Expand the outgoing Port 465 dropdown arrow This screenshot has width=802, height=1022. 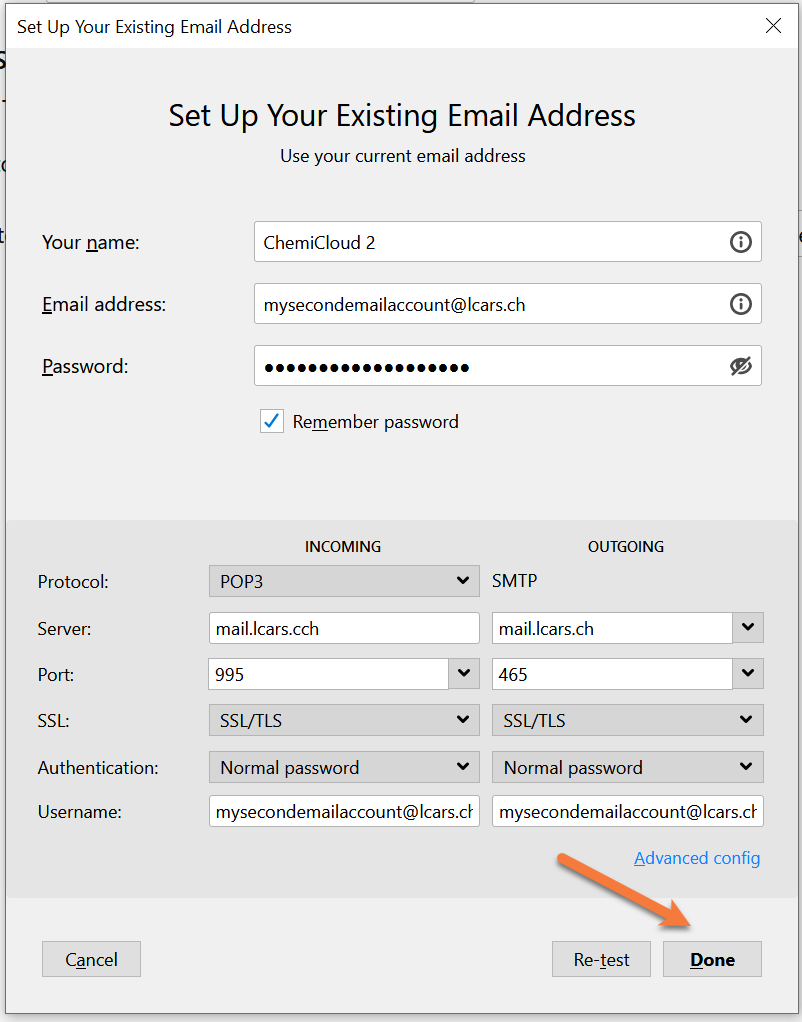click(x=748, y=674)
